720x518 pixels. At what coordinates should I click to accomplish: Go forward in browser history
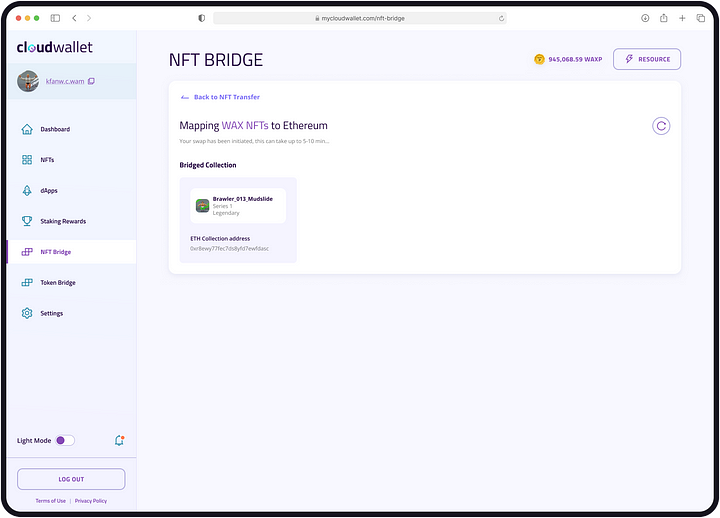click(x=89, y=18)
